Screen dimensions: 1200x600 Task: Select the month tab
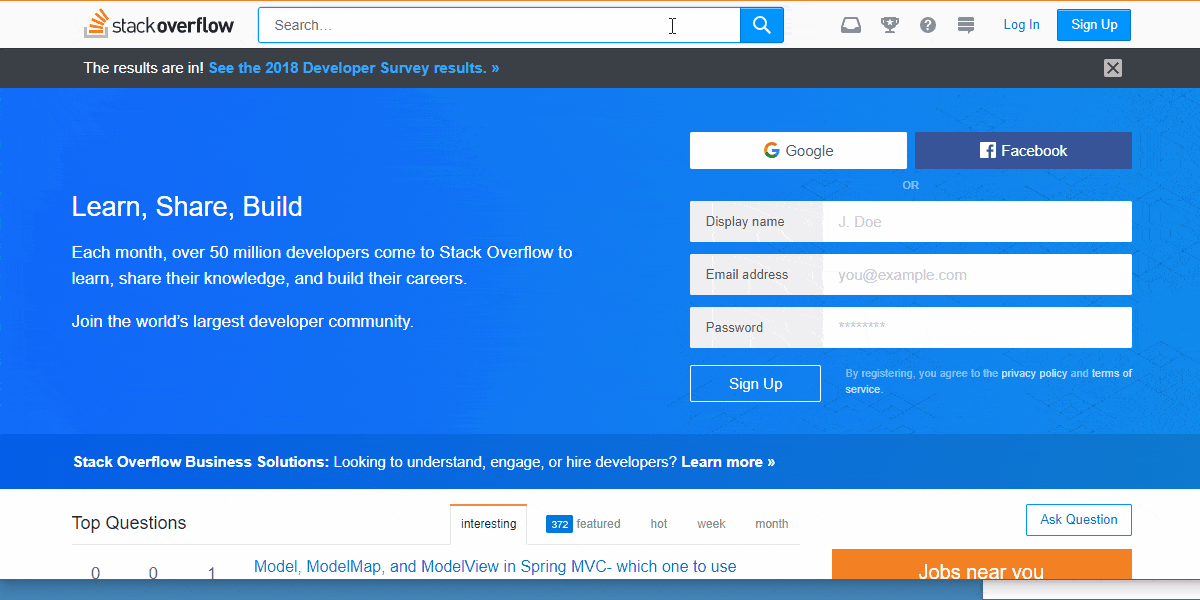(771, 524)
